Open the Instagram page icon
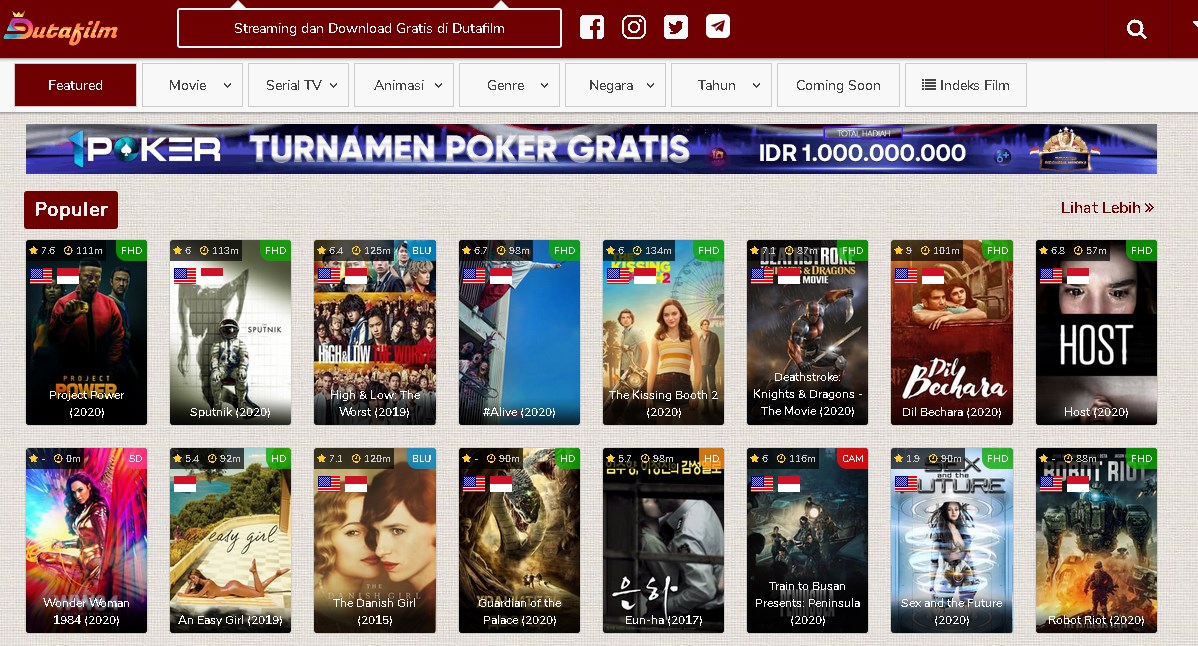1198x646 pixels. (x=633, y=27)
